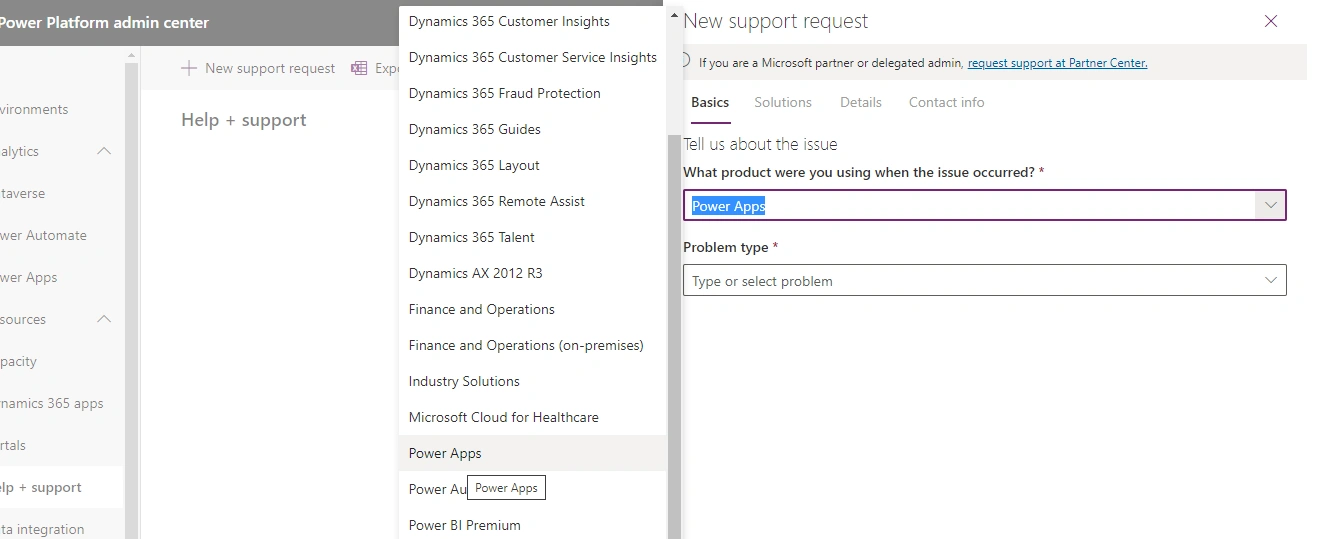Choose Dynamics 365 Fraud Protection
The image size is (1338, 539).
(x=532, y=93)
